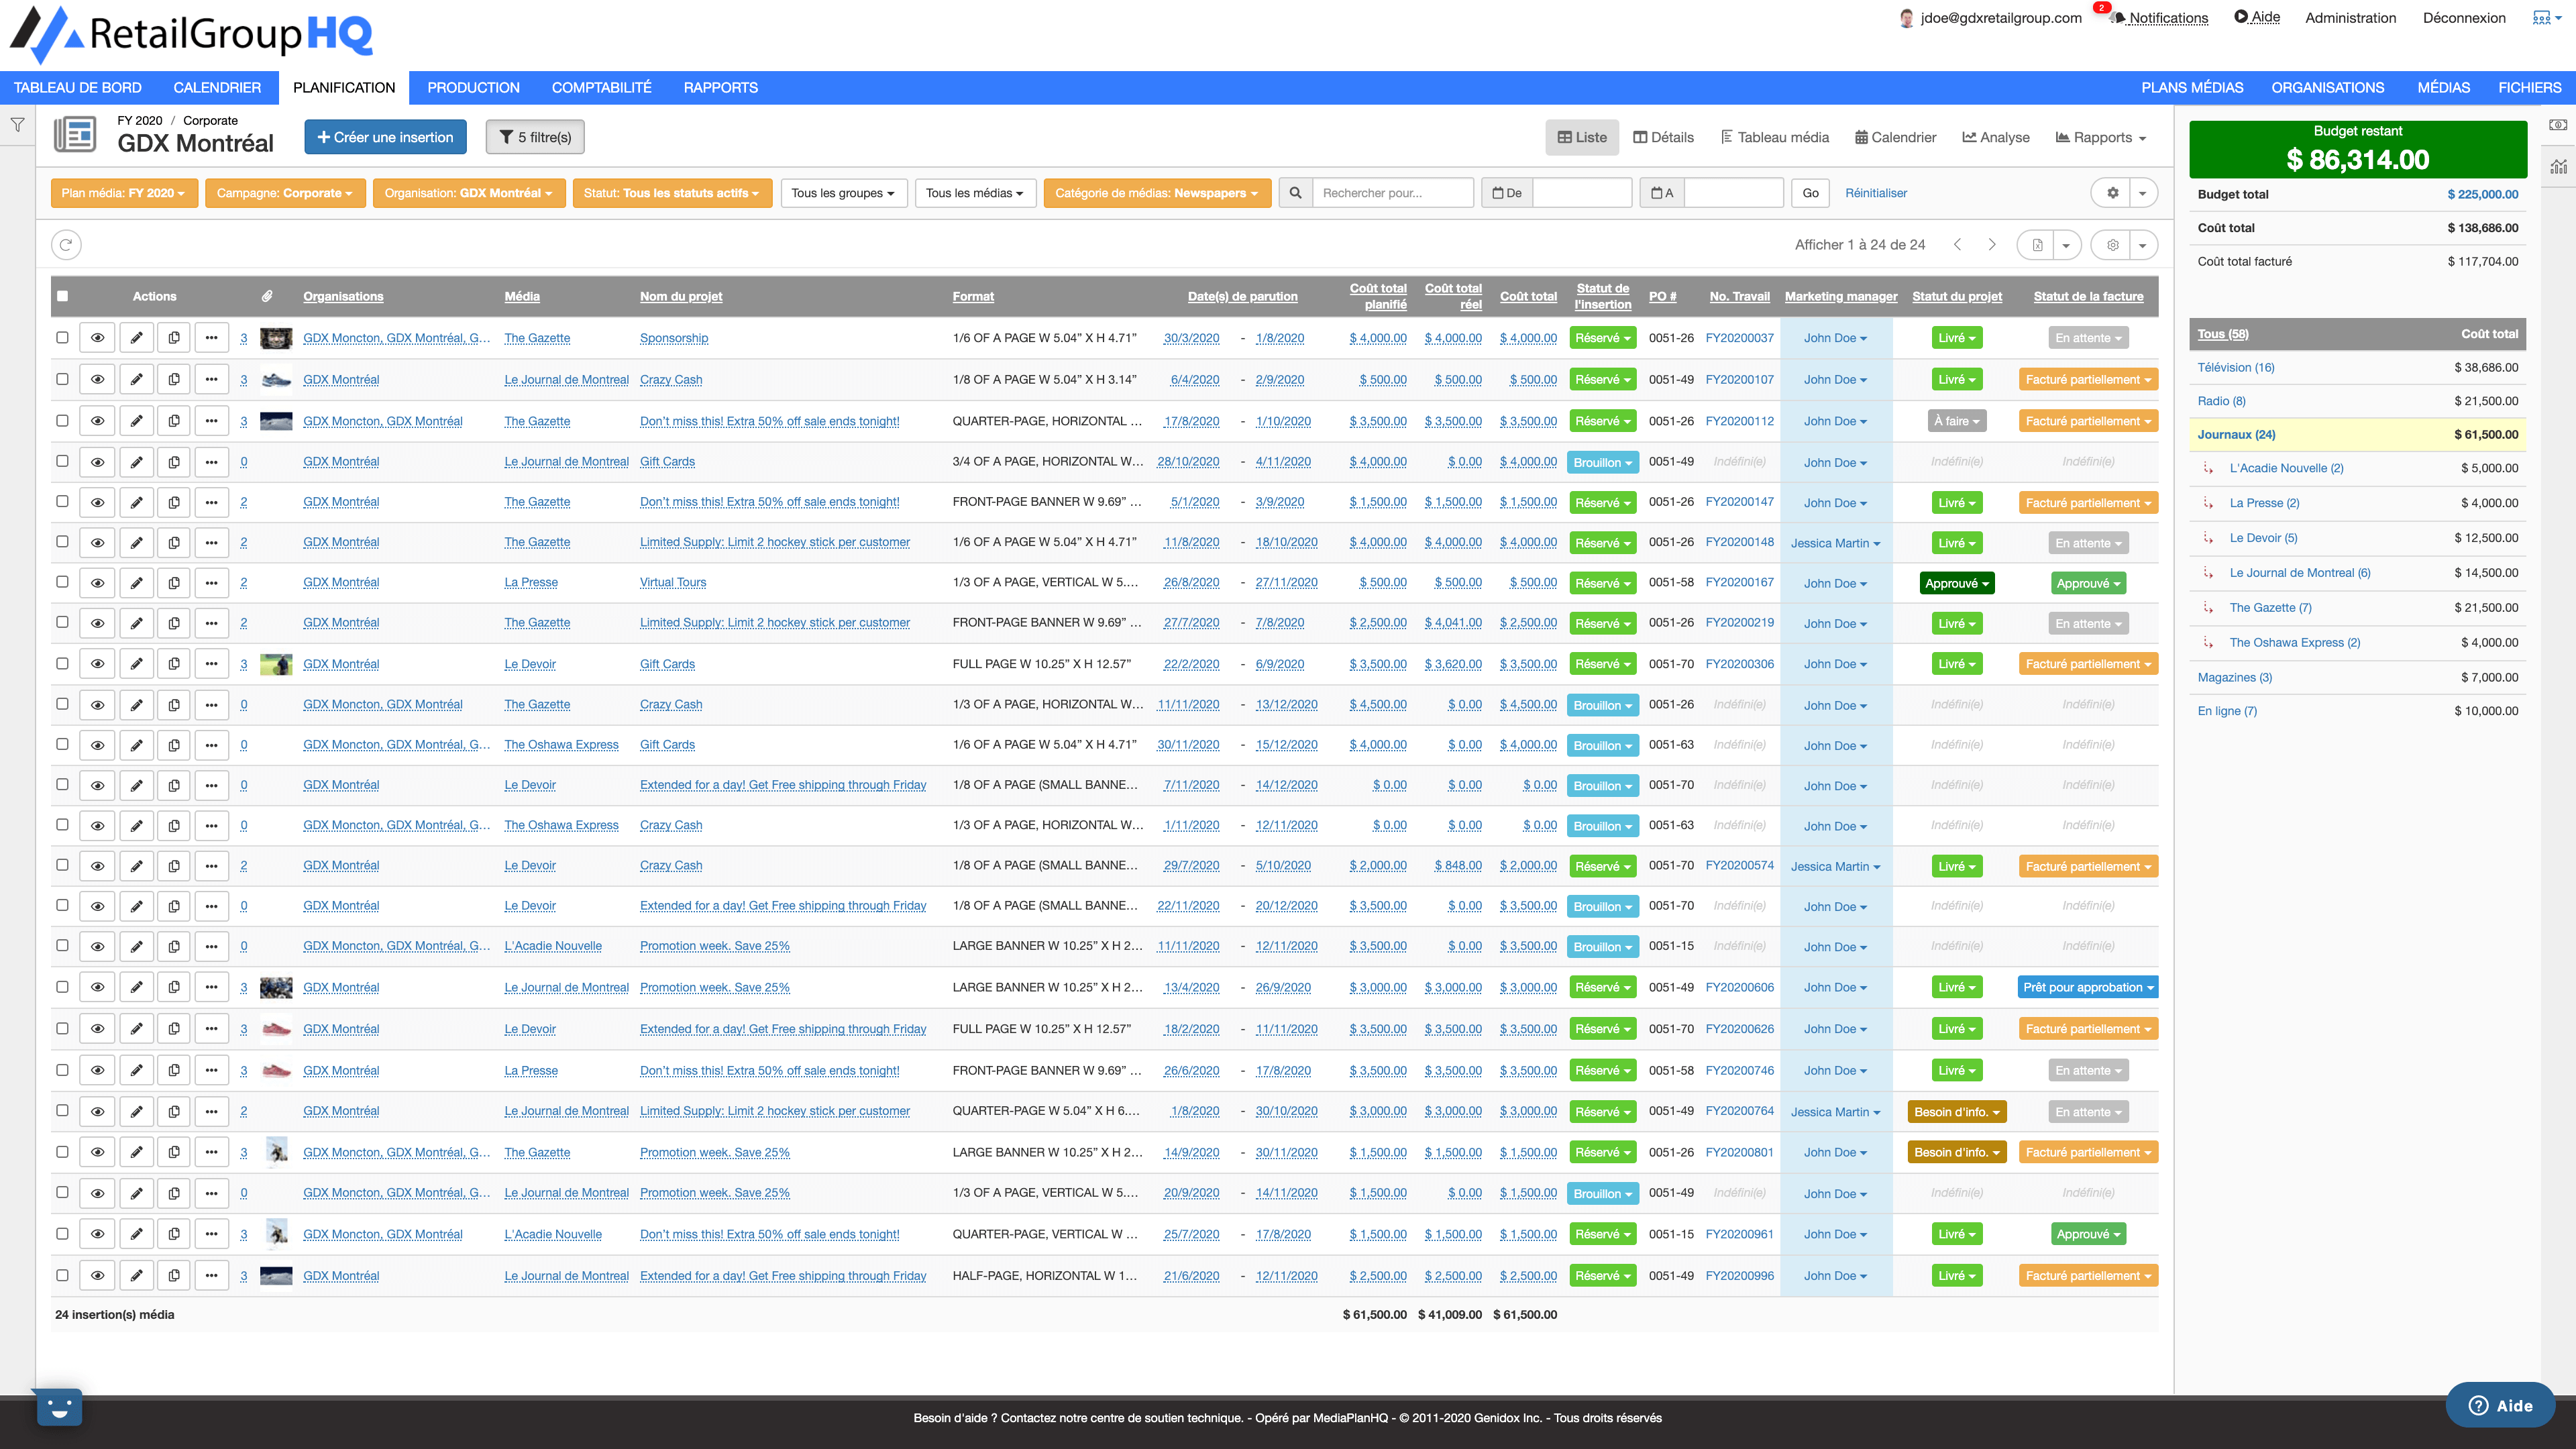Open Catégorie de médias Newspapers dropdown
Screen dimensions: 2576x1449
(1156, 193)
